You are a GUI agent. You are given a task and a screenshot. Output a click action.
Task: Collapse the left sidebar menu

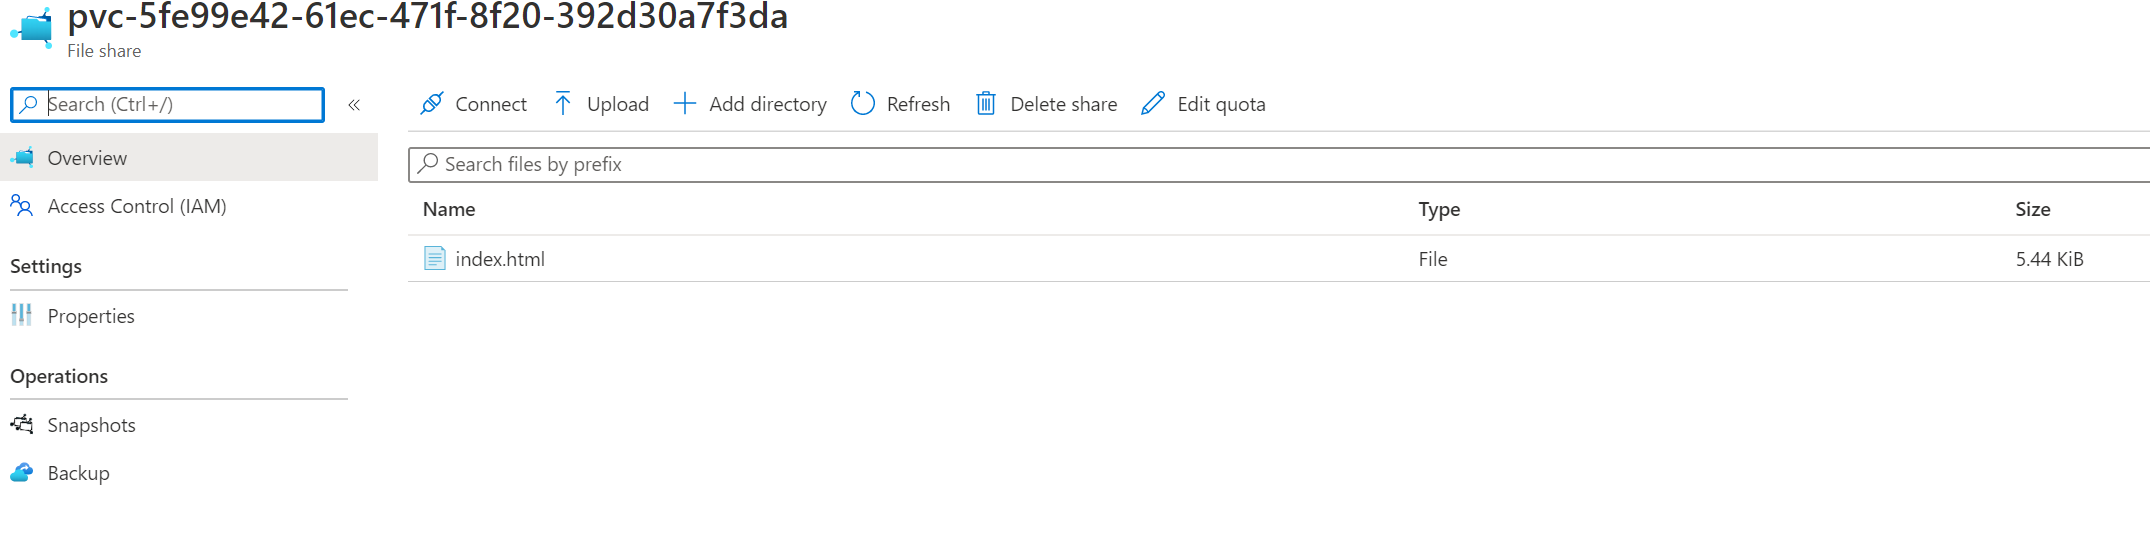tap(354, 105)
